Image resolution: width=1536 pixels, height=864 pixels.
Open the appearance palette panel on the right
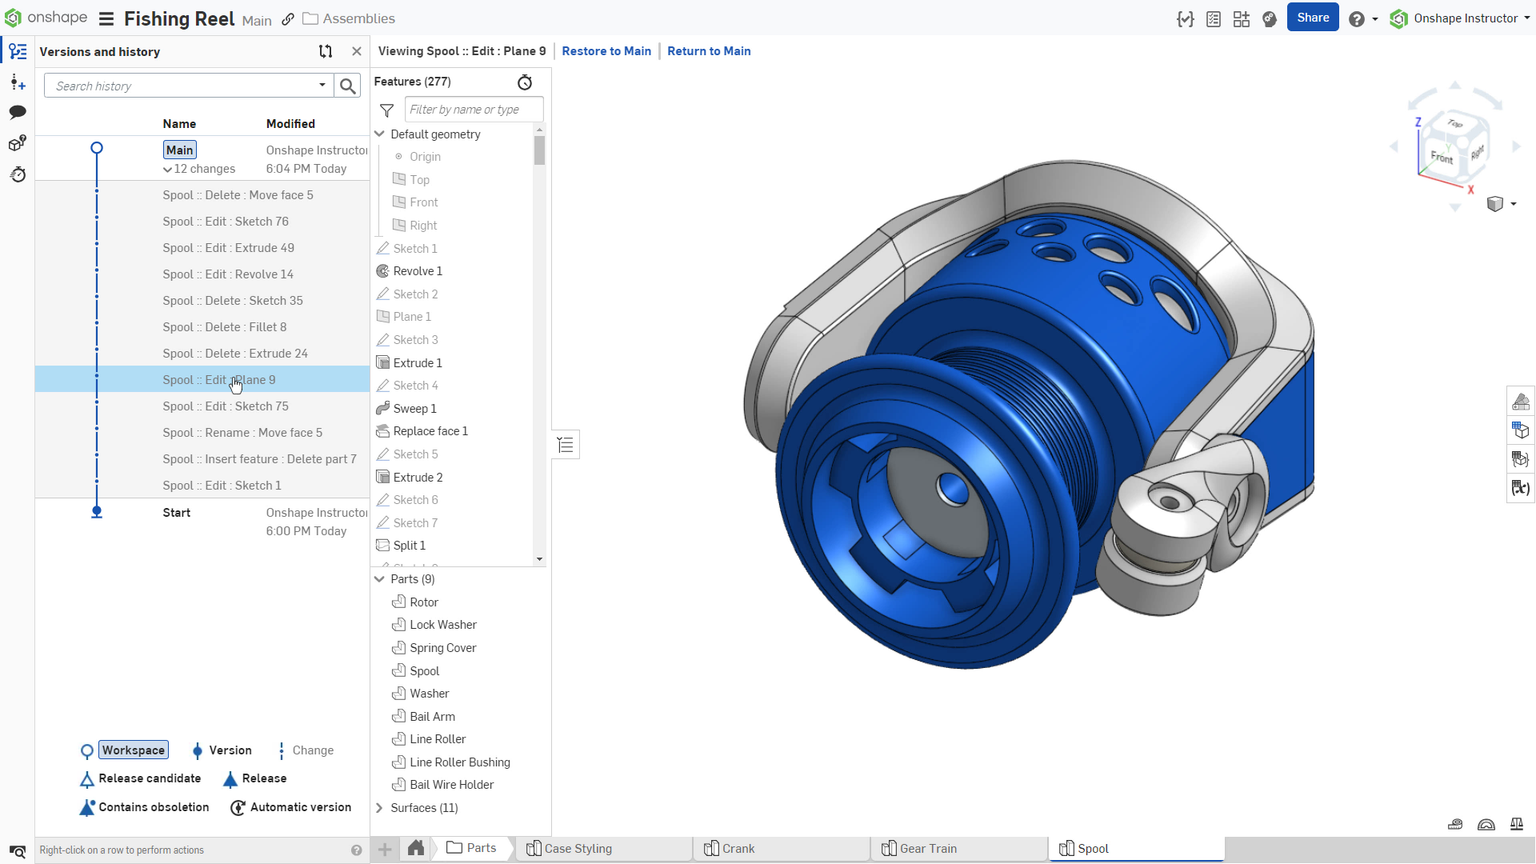(x=1520, y=400)
